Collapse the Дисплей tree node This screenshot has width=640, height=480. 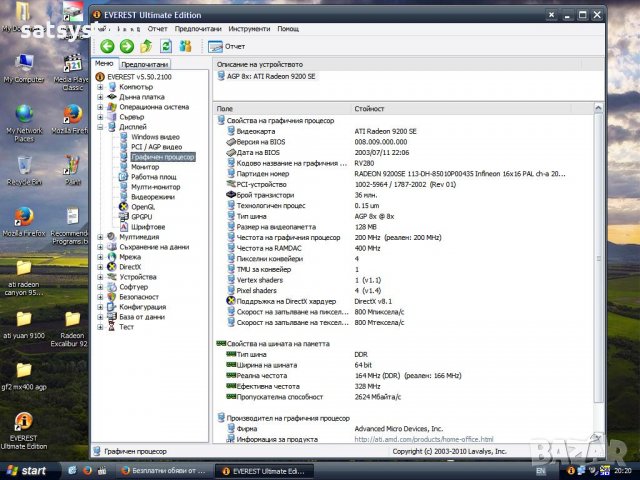click(100, 127)
